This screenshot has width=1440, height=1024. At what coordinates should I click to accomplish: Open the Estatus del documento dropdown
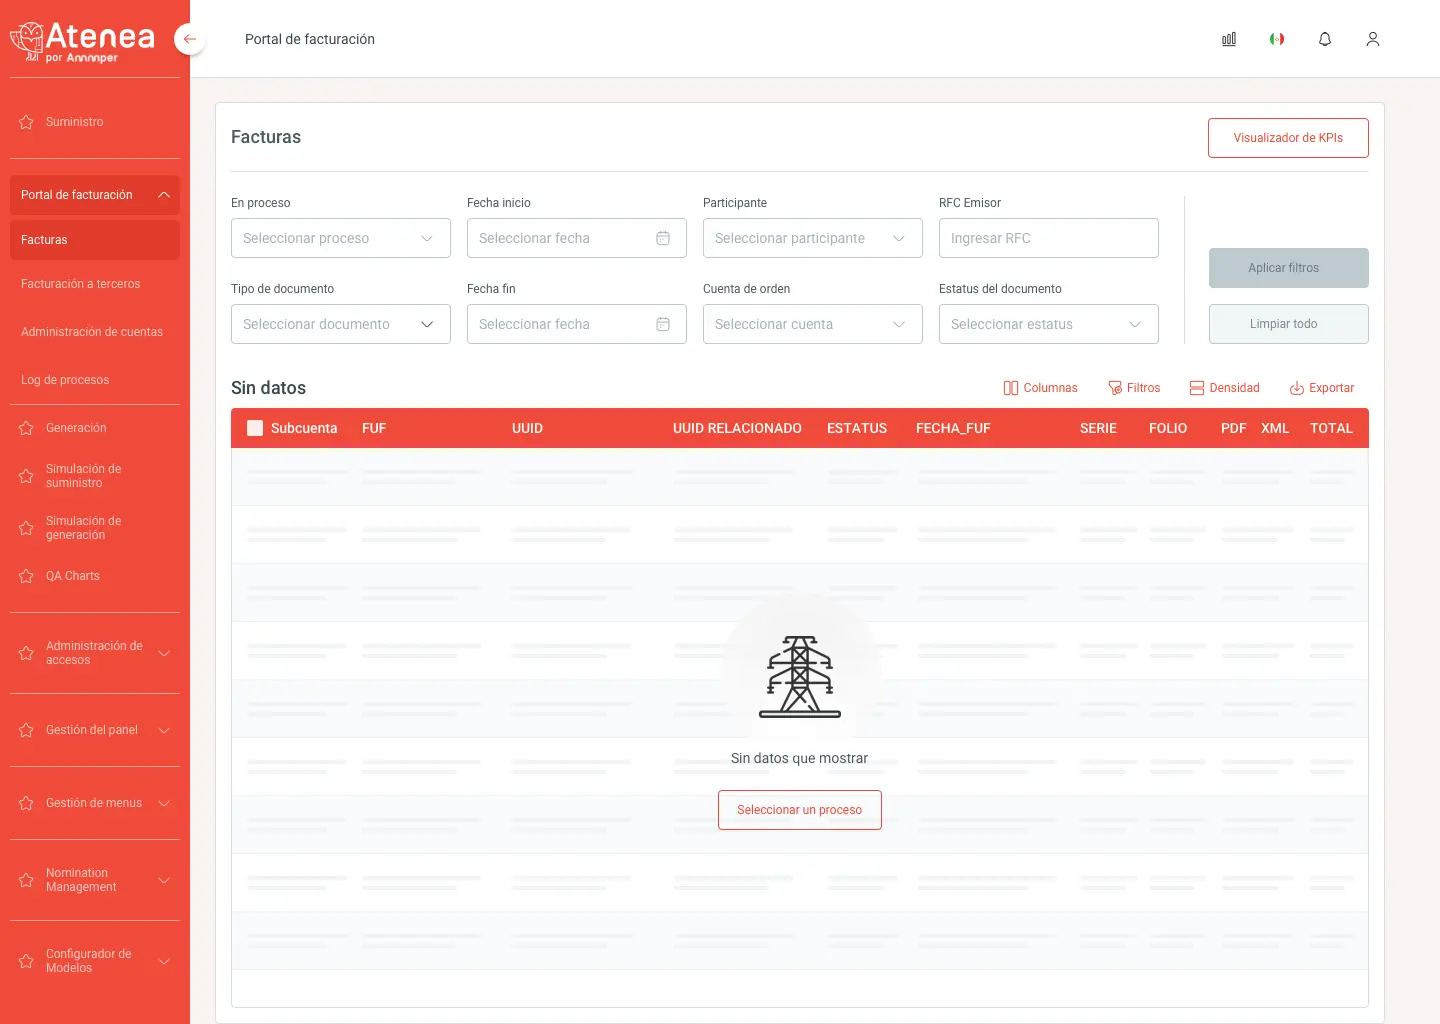pyautogui.click(x=1048, y=324)
